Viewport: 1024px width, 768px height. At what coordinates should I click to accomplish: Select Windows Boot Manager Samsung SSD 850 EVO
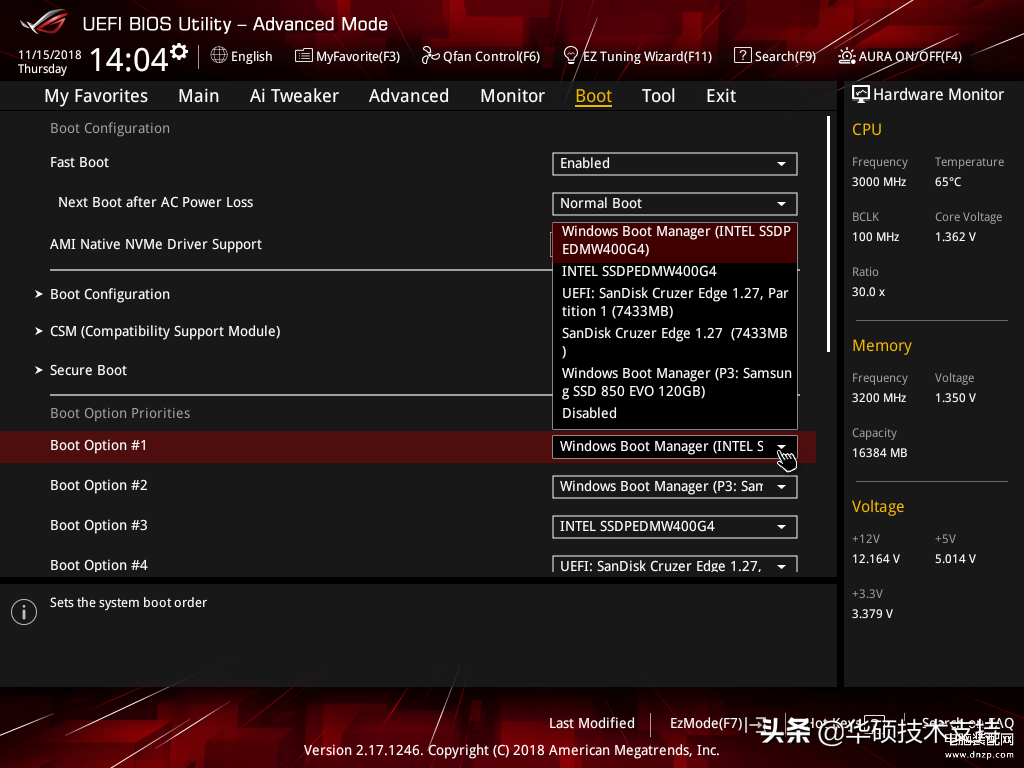pos(675,382)
